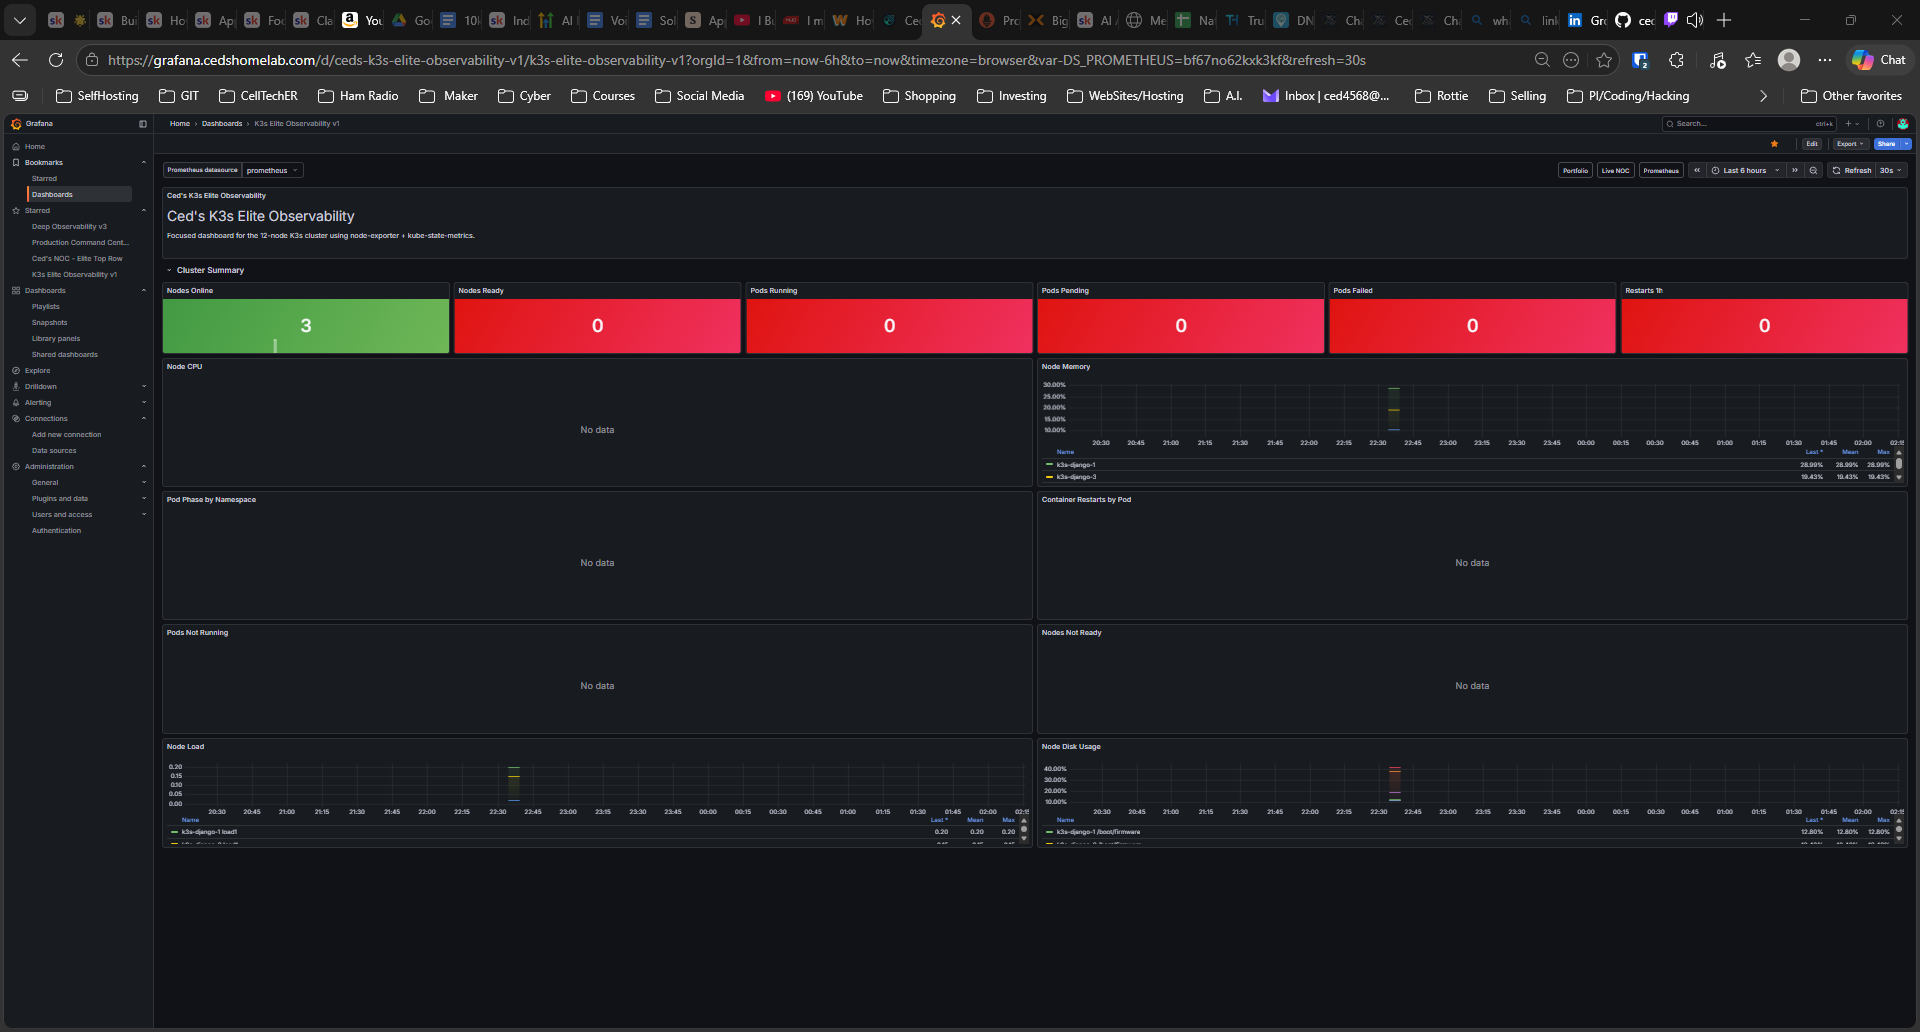Unstar dashboard using the orange star icon
The height and width of the screenshot is (1032, 1920).
coord(1775,144)
